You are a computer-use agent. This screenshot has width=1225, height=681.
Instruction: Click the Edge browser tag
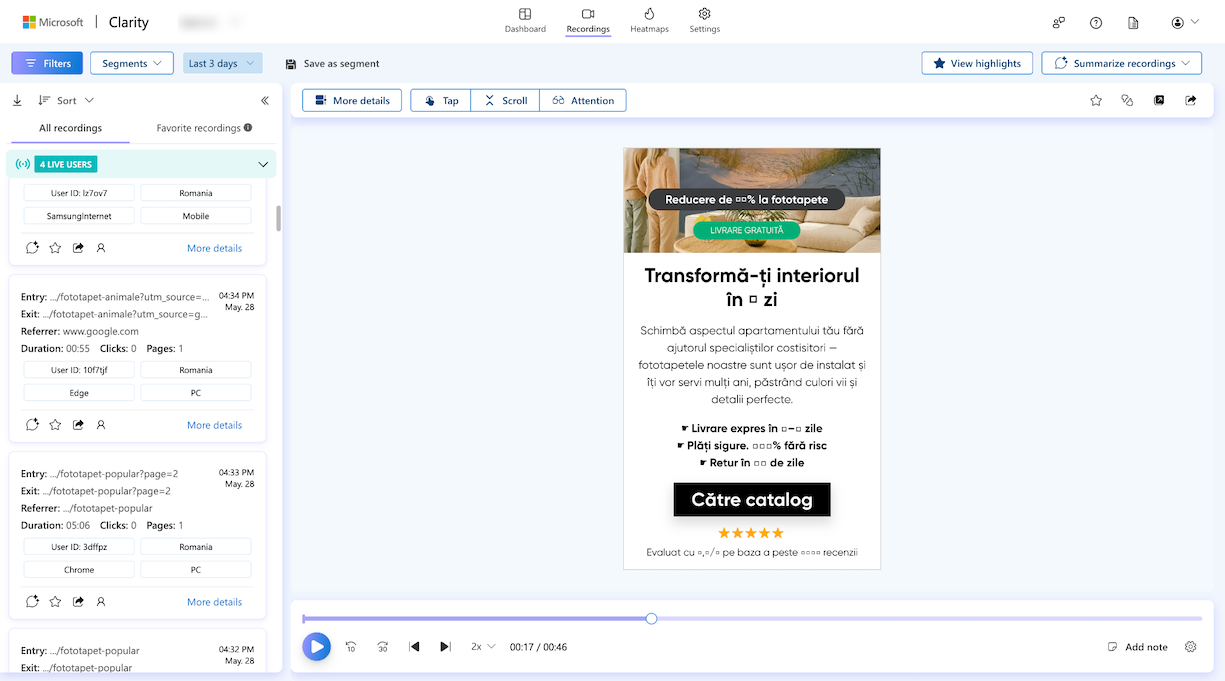[x=79, y=393]
